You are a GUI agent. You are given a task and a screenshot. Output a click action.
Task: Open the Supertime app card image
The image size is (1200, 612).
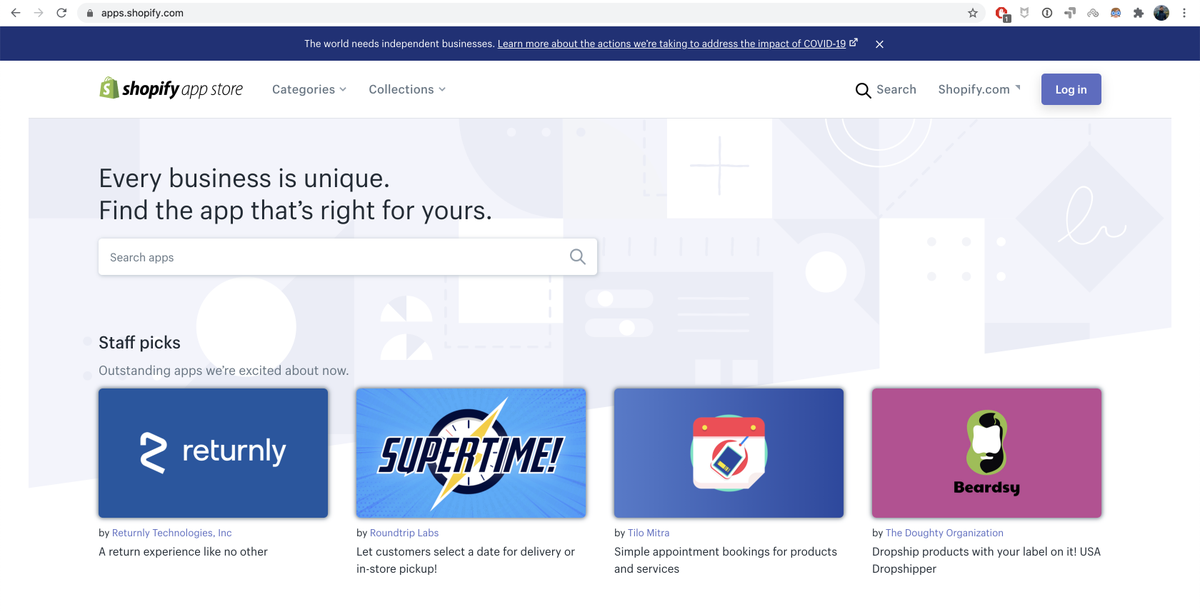pos(471,453)
